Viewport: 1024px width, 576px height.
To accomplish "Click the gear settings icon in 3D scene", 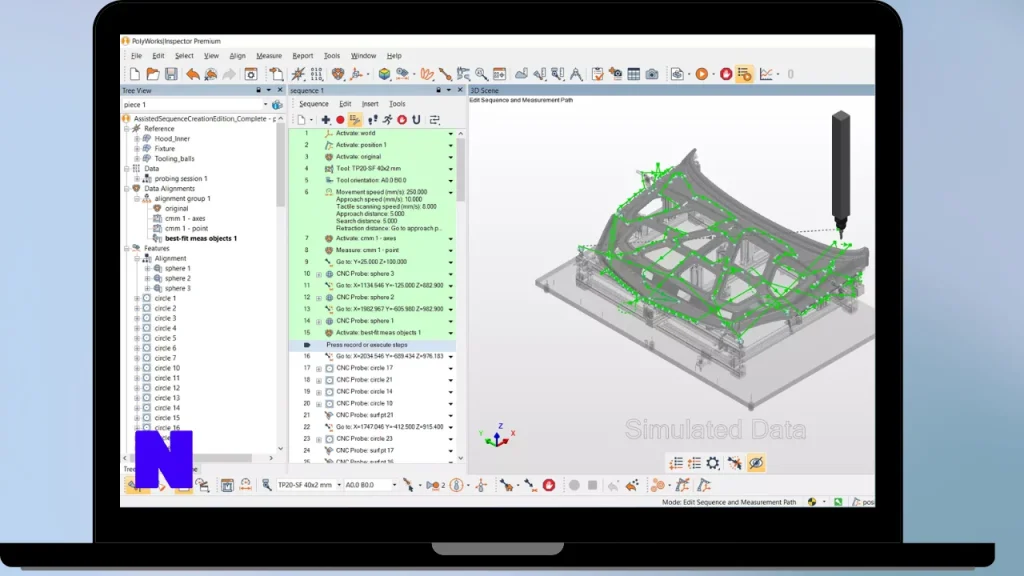I will click(x=712, y=463).
